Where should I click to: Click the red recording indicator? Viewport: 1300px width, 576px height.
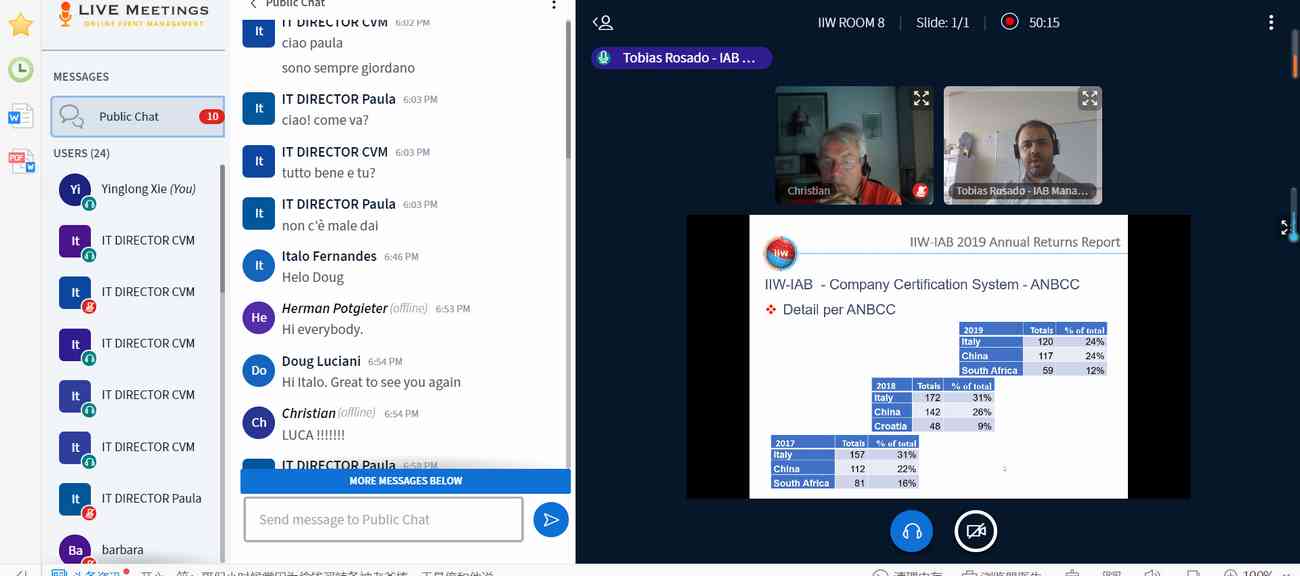tap(1010, 21)
